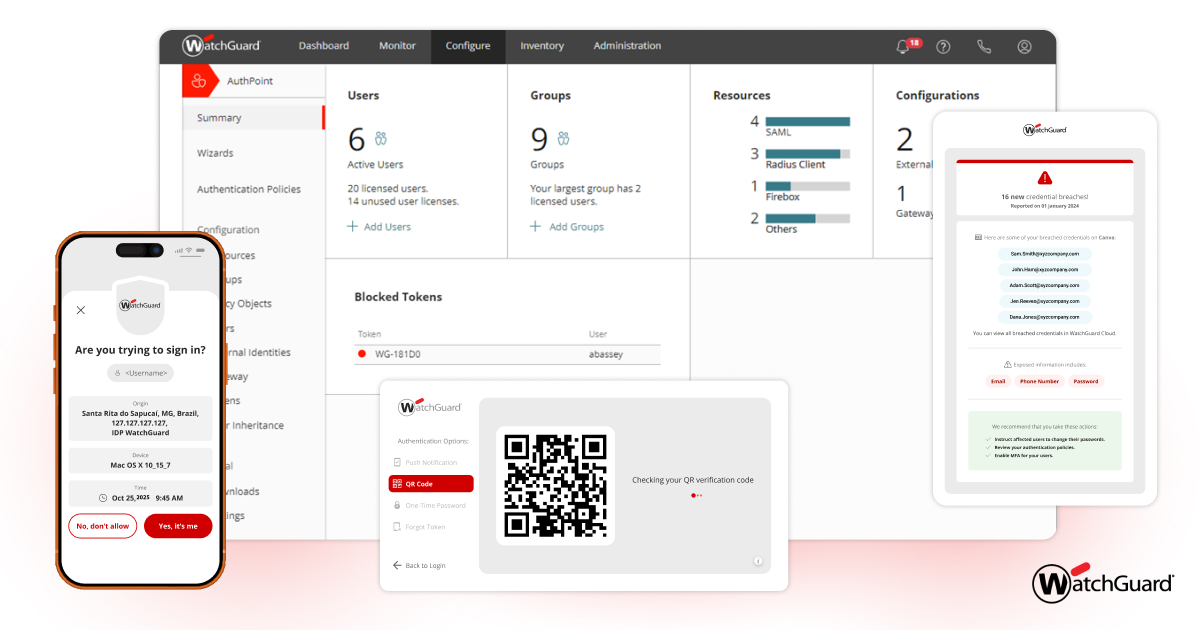
Task: Click the "6" active users count
Action: point(356,139)
